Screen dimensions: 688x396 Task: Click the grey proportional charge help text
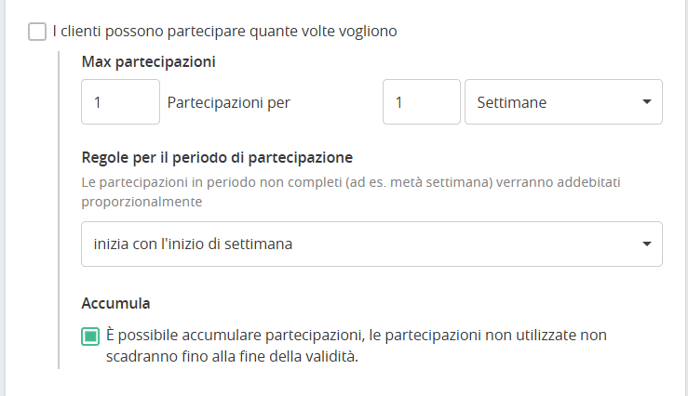[x=351, y=192]
